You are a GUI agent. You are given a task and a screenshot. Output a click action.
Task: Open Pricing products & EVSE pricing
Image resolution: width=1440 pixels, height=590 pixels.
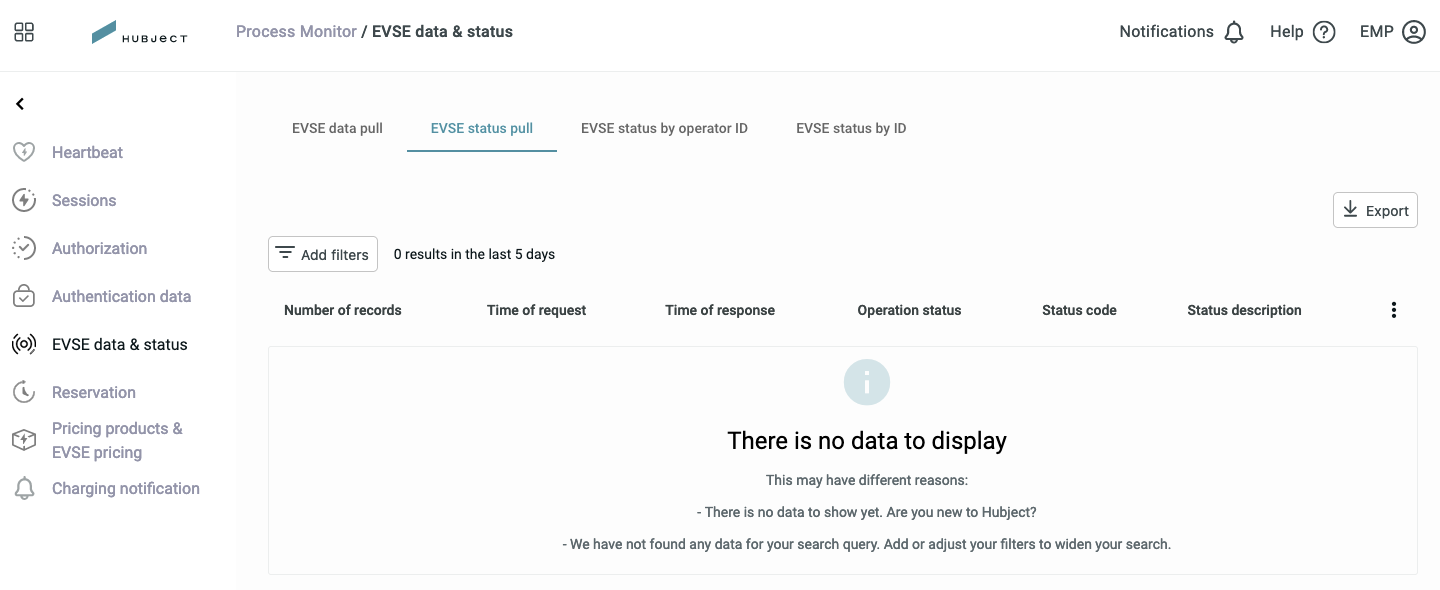click(117, 440)
